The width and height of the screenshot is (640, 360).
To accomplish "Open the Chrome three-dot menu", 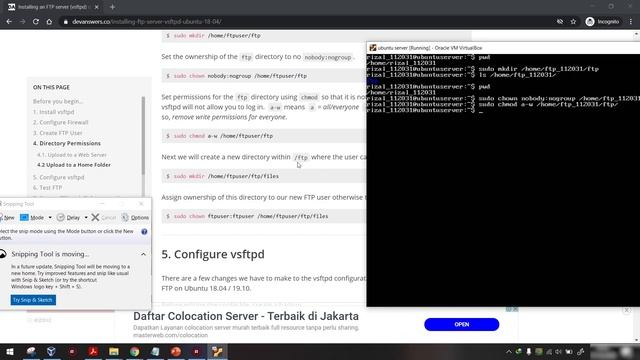I will (x=631, y=22).
